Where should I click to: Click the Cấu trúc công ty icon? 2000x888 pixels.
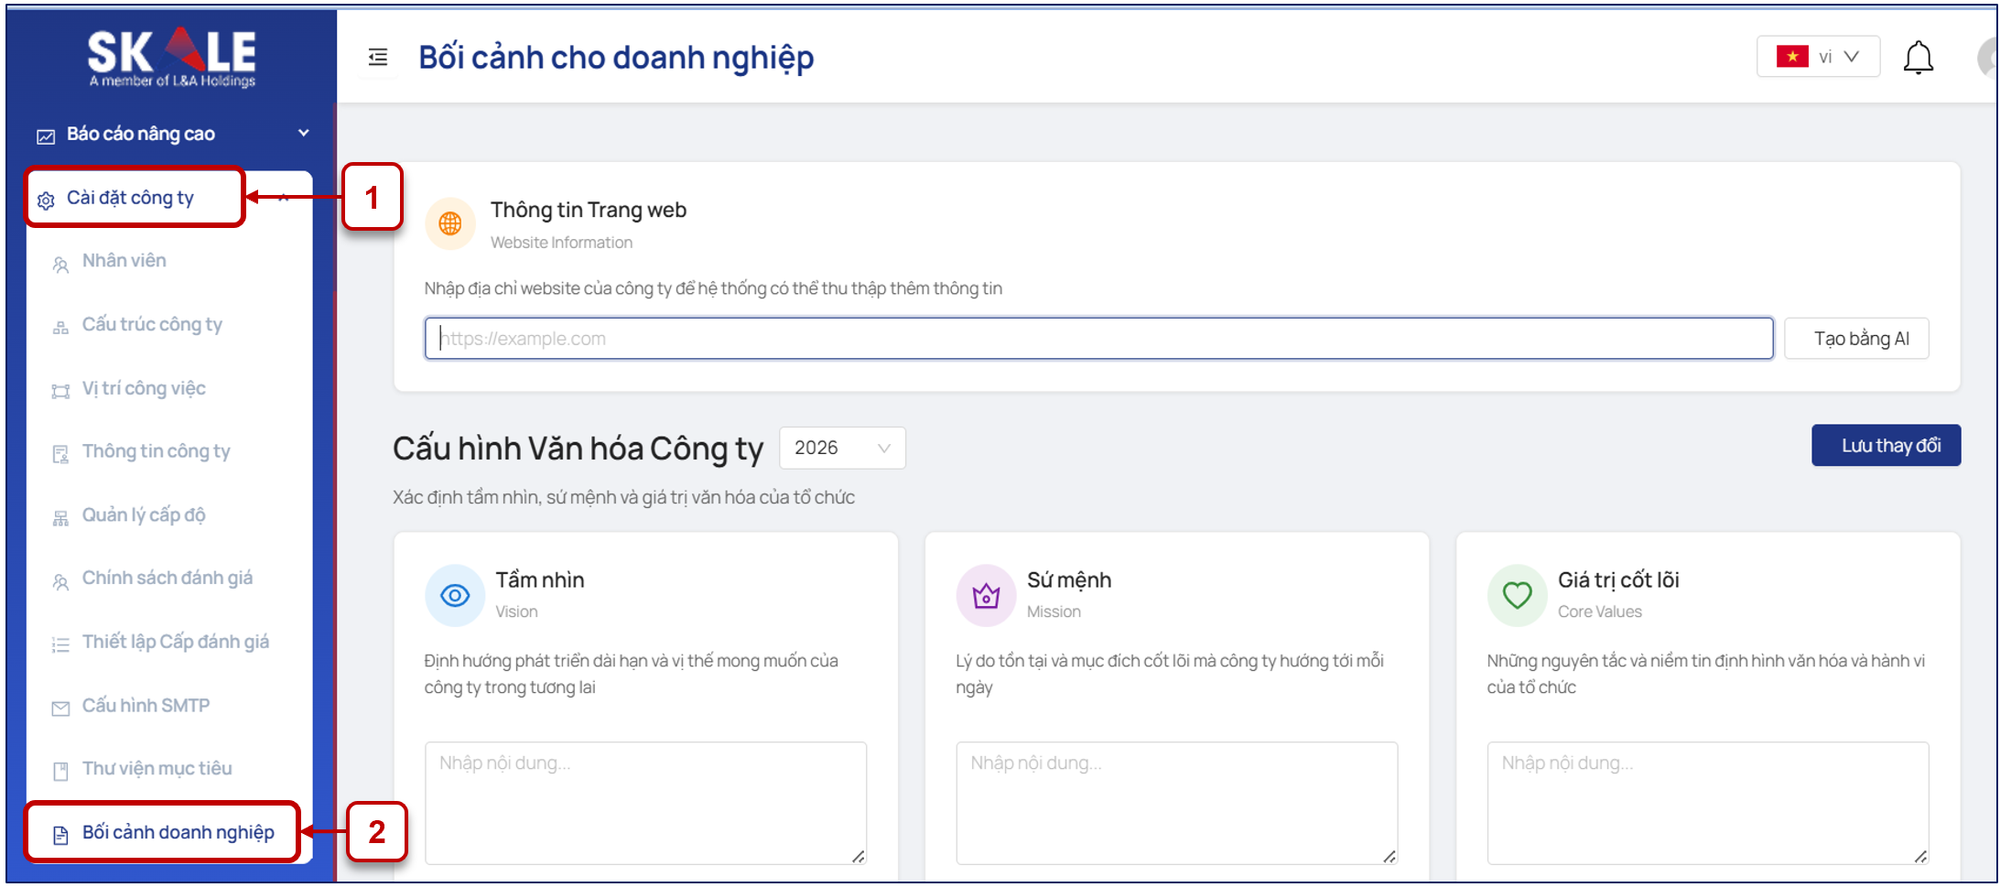click(61, 327)
